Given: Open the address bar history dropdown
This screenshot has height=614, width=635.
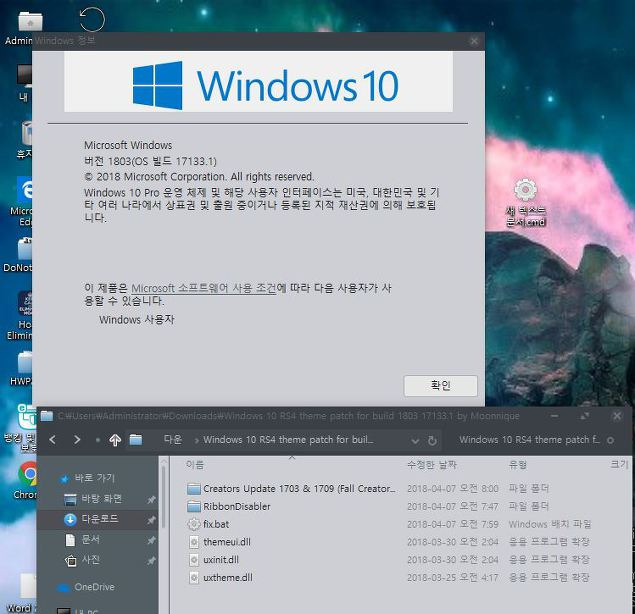Looking at the screenshot, I should click(x=415, y=441).
